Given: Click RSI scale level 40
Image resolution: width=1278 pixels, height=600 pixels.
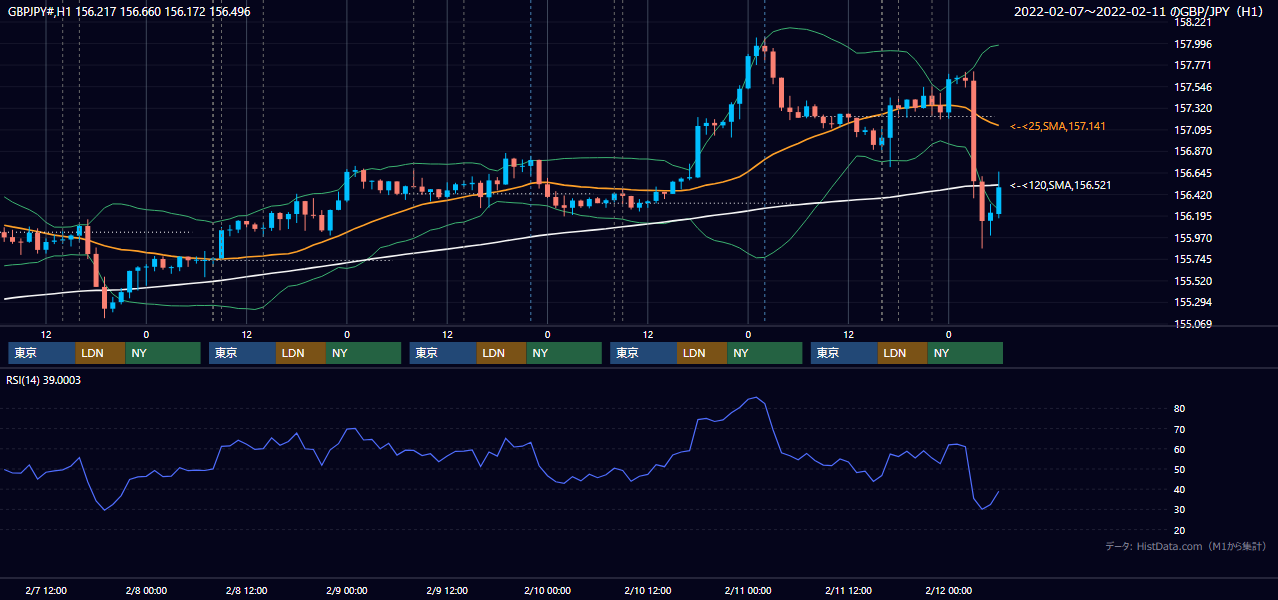Looking at the screenshot, I should coord(1180,490).
